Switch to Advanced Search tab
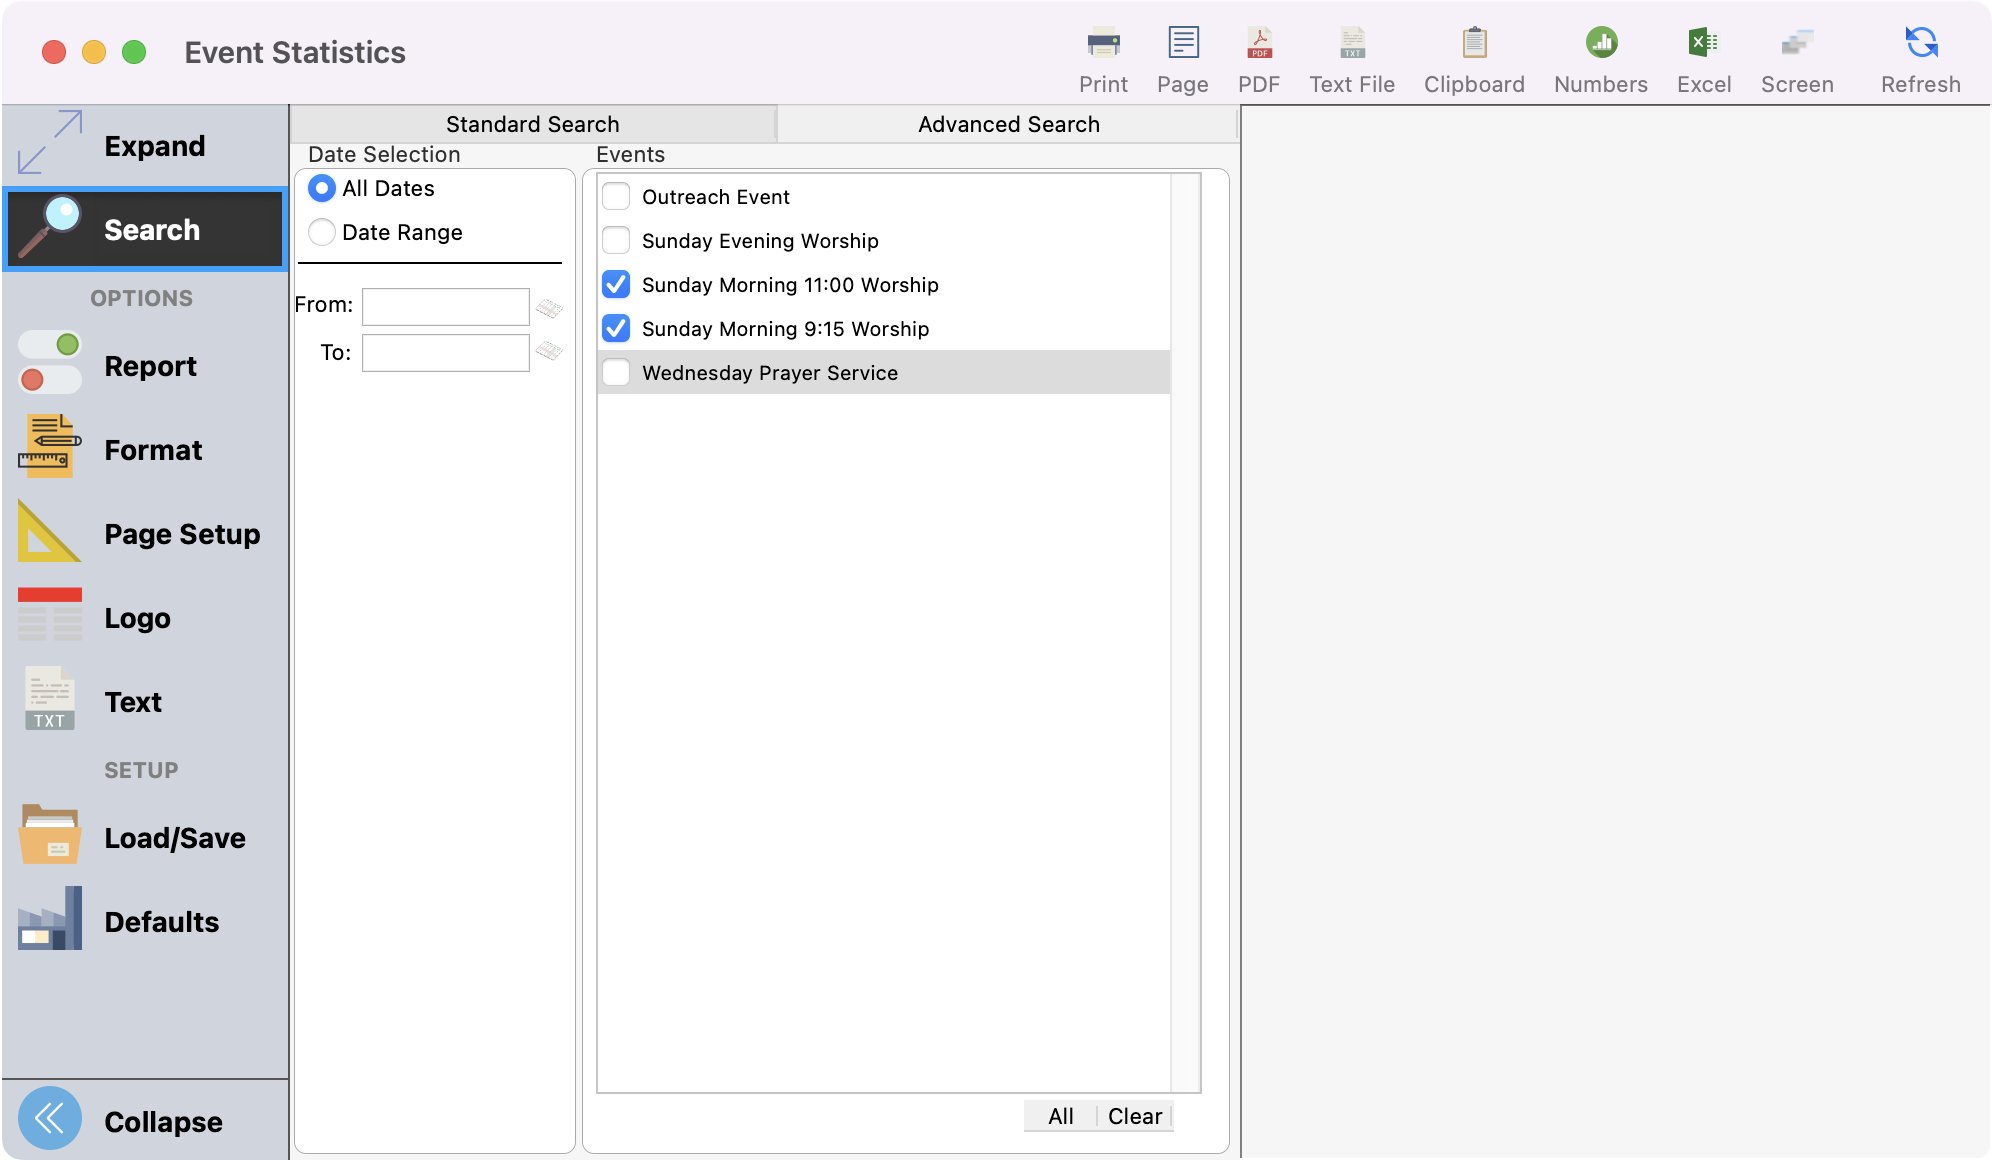1992x1160 pixels. 1008,124
